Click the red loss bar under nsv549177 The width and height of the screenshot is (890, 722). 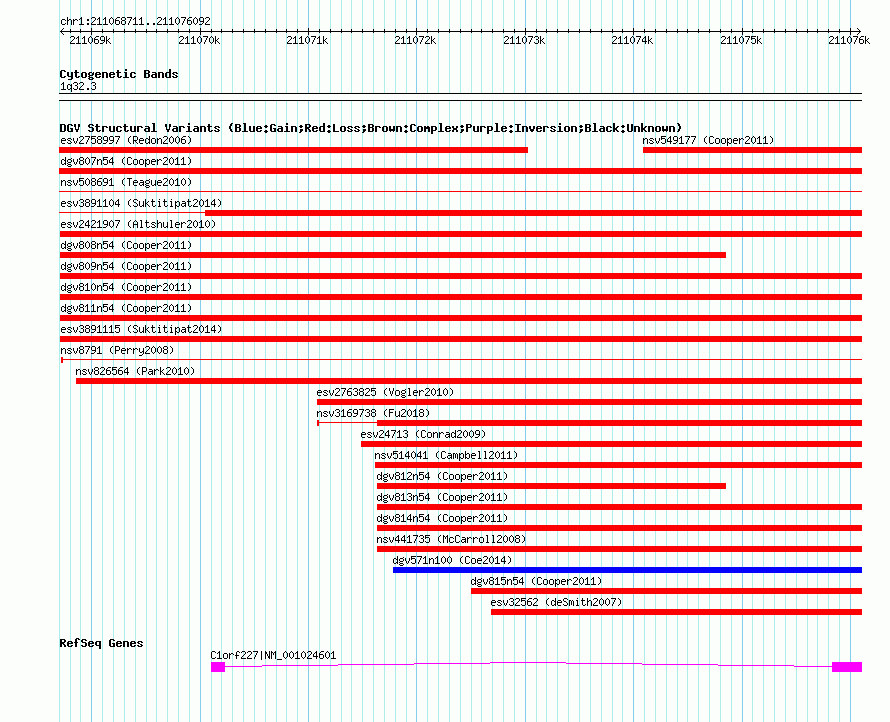point(752,150)
